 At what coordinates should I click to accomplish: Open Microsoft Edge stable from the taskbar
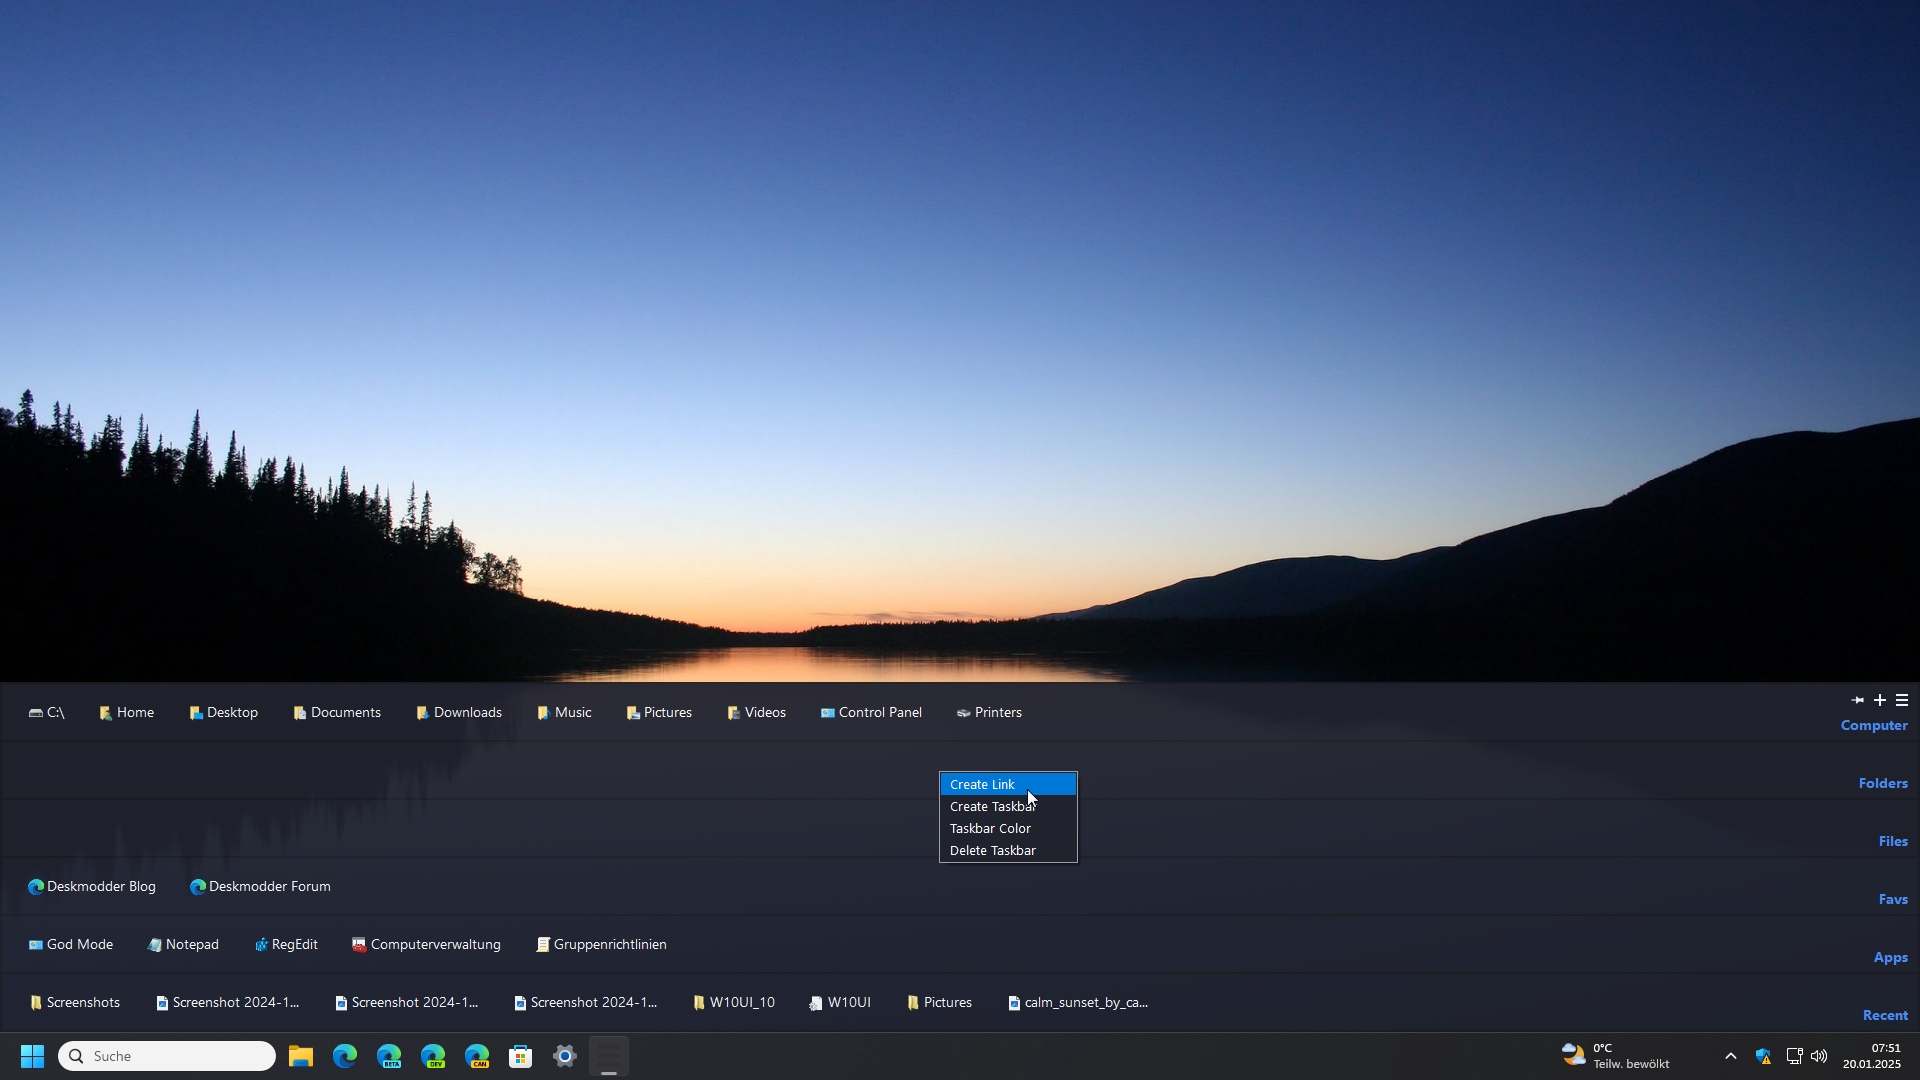(345, 1057)
